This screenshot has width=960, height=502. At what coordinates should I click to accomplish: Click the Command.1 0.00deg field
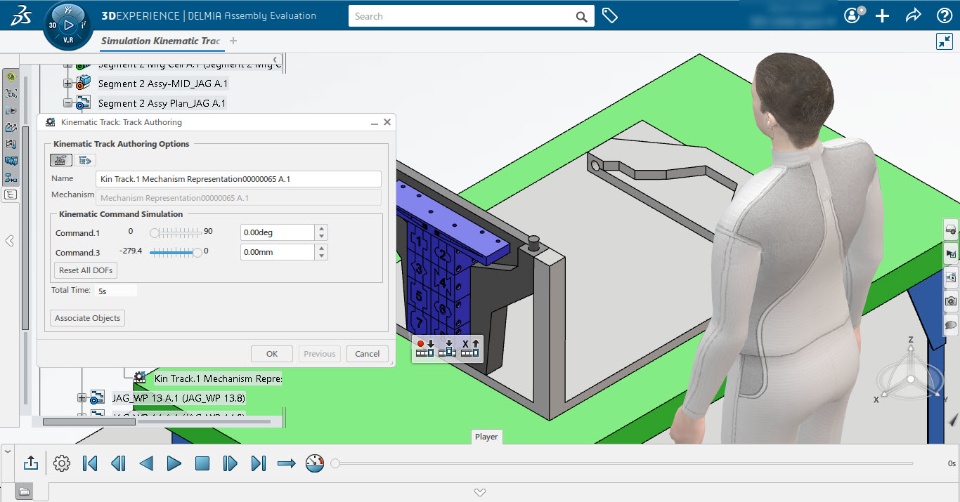277,233
